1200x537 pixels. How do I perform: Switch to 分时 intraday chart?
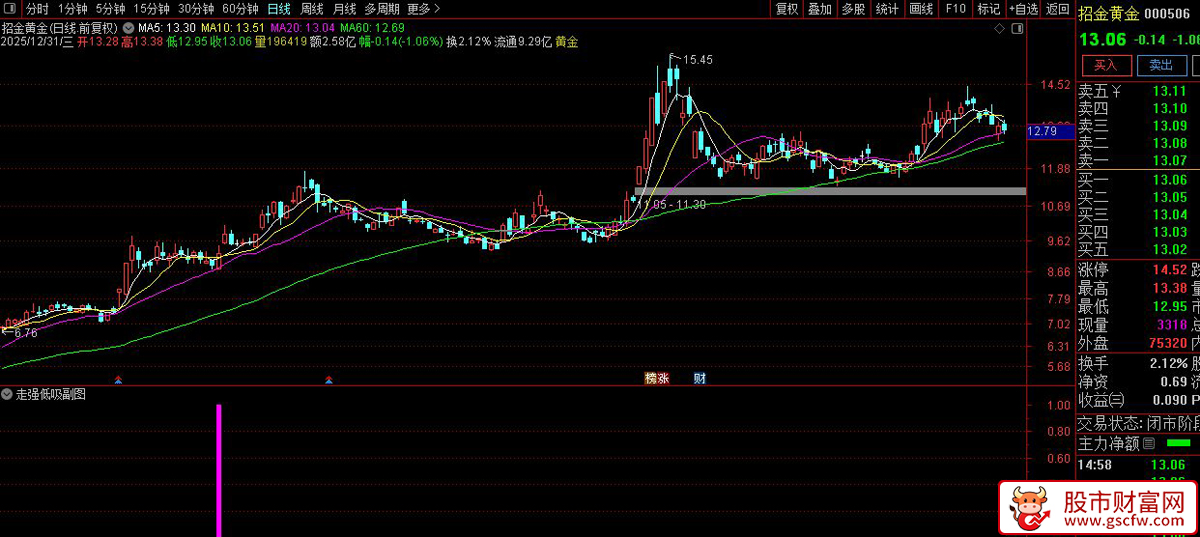point(36,9)
